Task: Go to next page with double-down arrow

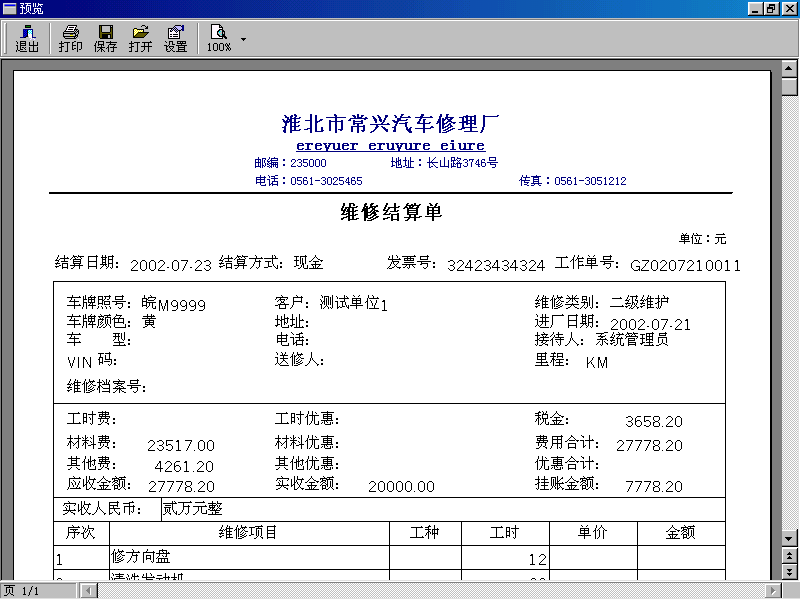Action: (789, 571)
